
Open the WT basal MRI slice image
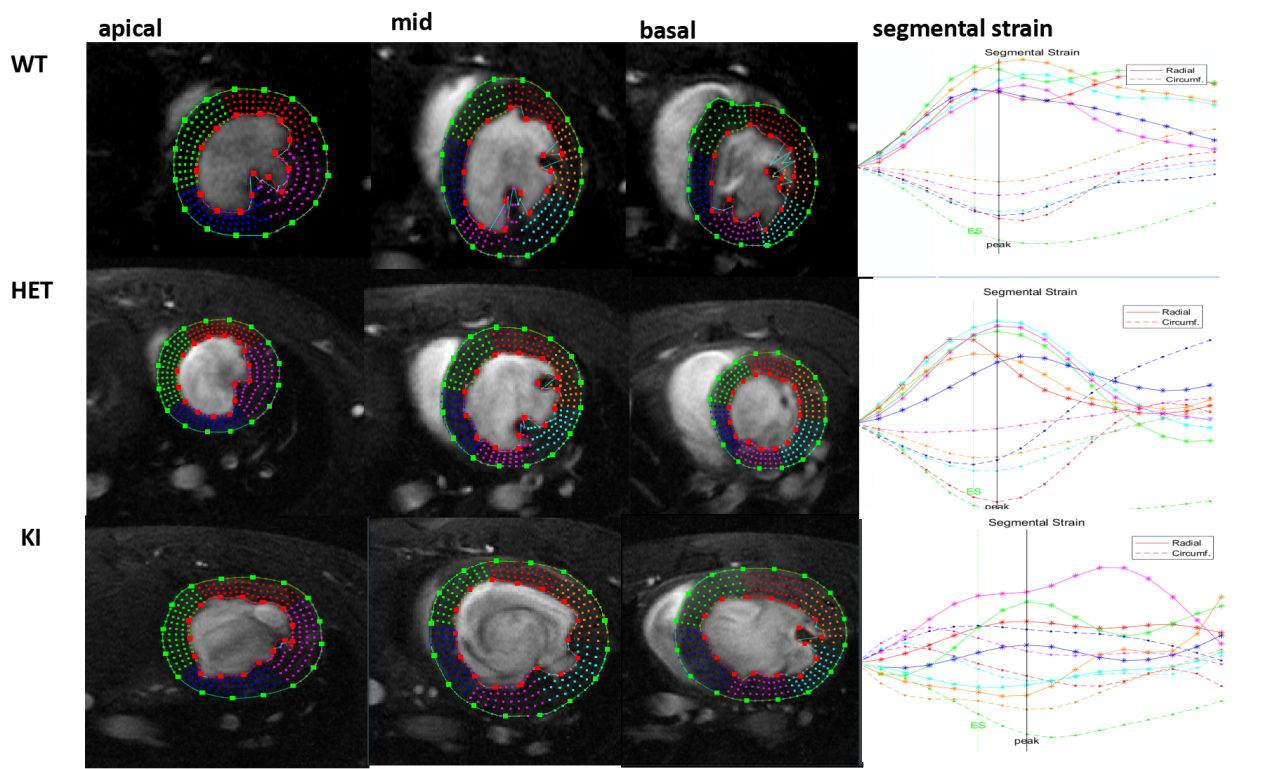(741, 159)
